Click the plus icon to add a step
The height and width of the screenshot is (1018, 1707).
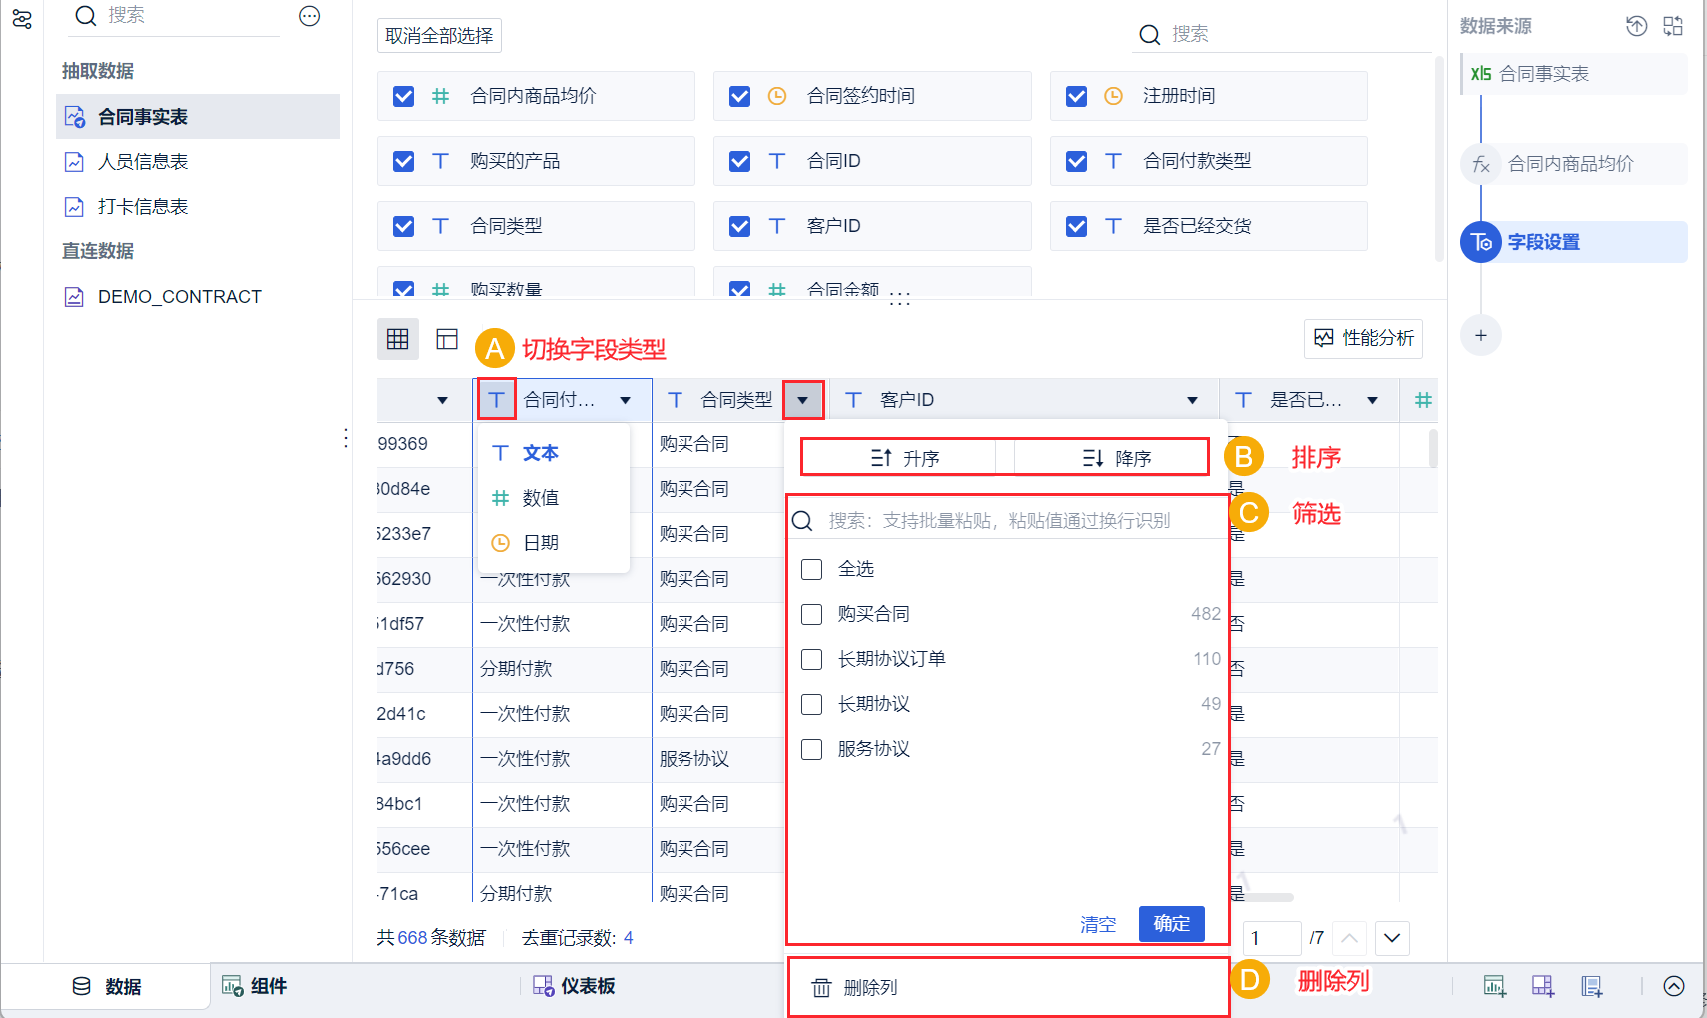(x=1481, y=335)
